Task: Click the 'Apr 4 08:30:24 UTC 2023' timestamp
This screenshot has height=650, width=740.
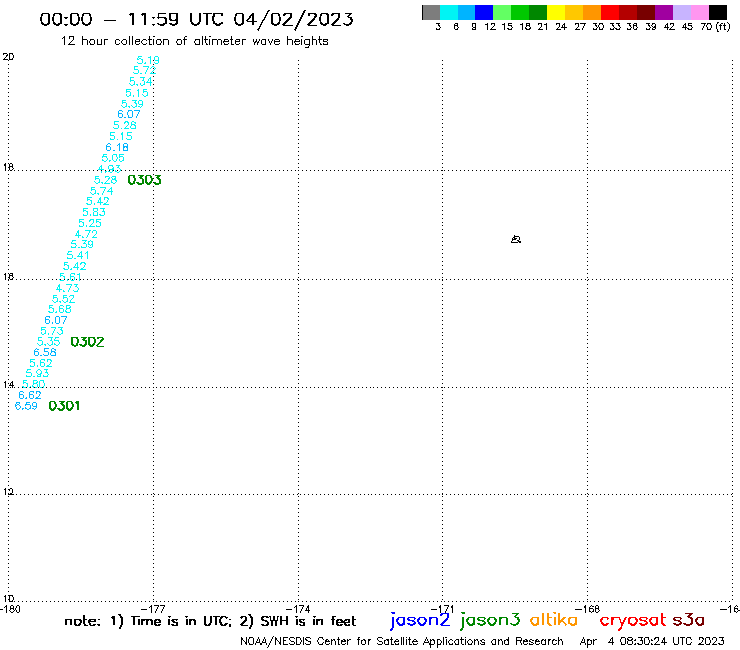Action: coord(652,641)
